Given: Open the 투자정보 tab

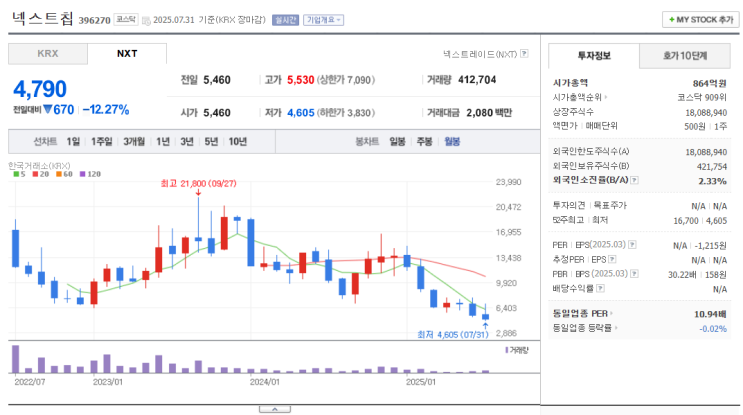Looking at the screenshot, I should click(x=594, y=56).
